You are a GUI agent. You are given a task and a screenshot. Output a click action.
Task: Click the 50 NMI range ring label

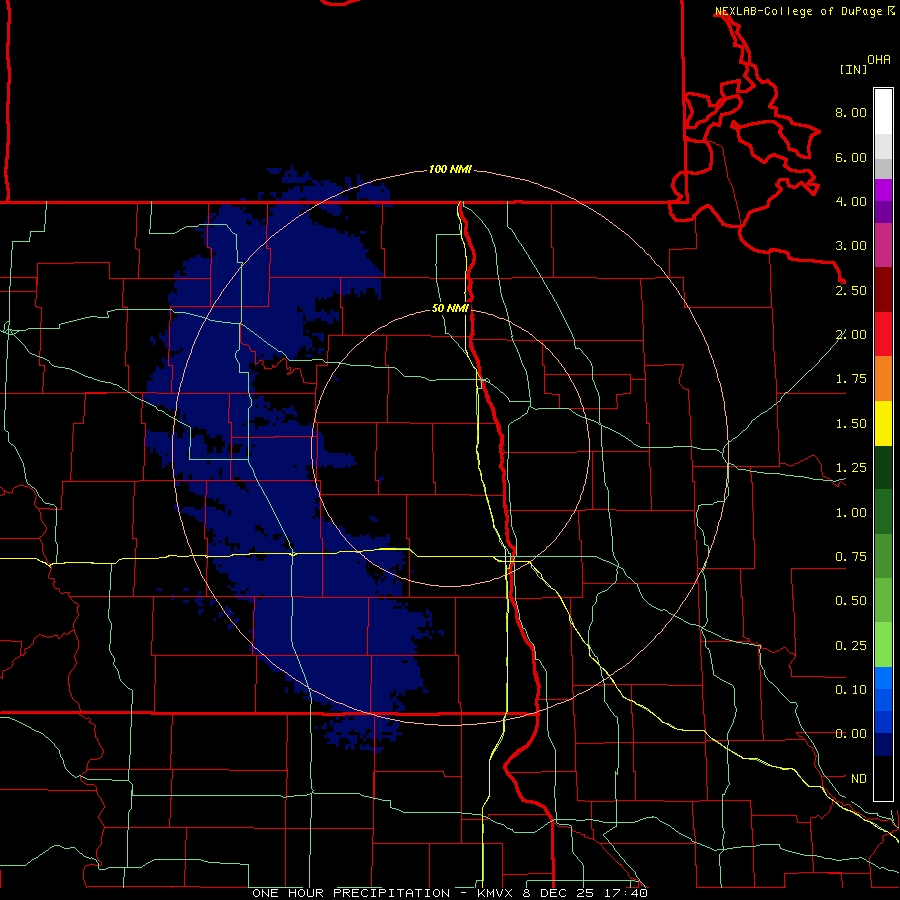pyautogui.click(x=450, y=308)
